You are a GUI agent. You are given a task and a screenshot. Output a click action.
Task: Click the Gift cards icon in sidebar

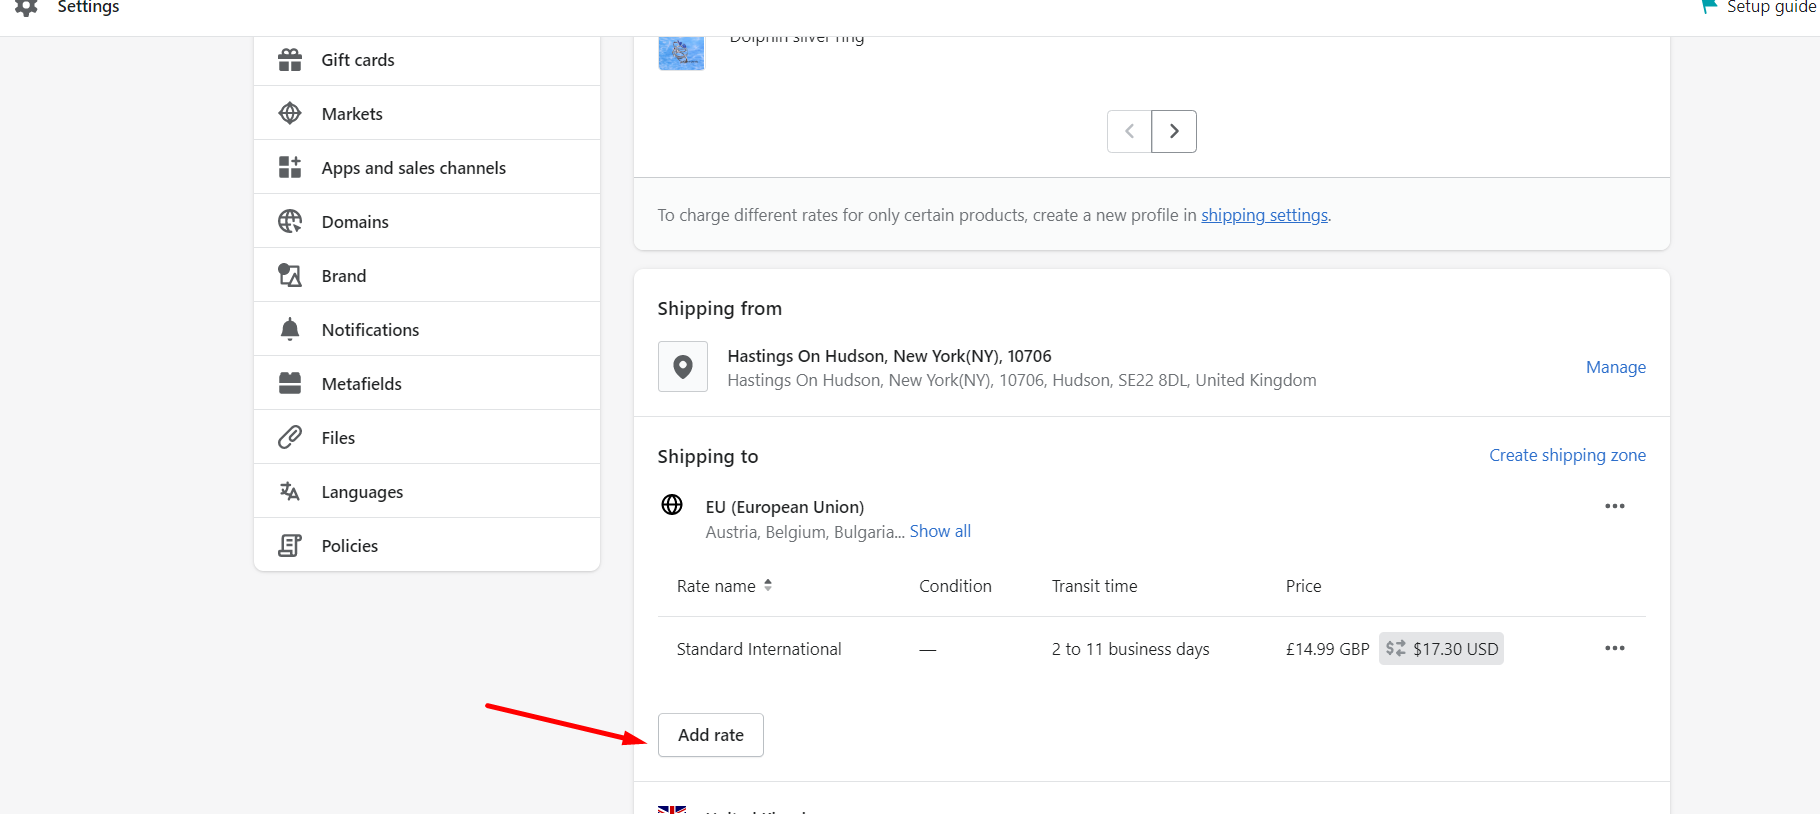(290, 60)
